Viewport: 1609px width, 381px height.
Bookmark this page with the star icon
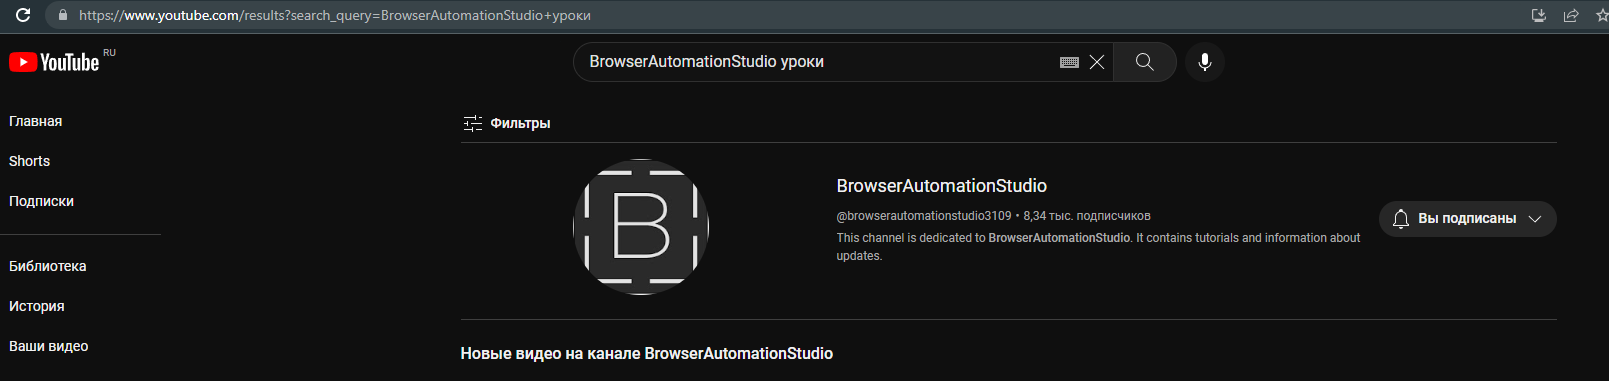(1602, 15)
